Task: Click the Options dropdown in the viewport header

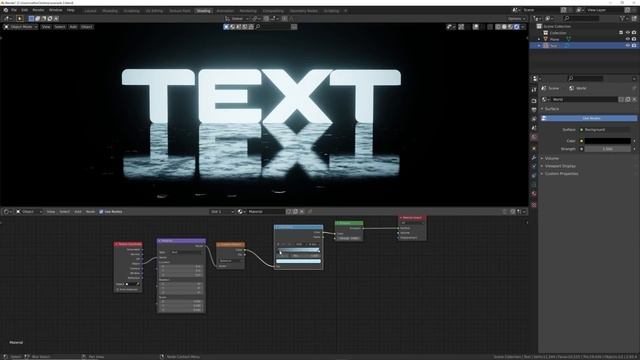Action: click(x=516, y=19)
